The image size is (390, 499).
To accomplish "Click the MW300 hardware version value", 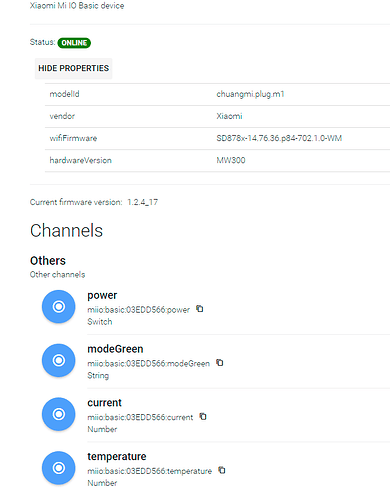I will (231, 160).
